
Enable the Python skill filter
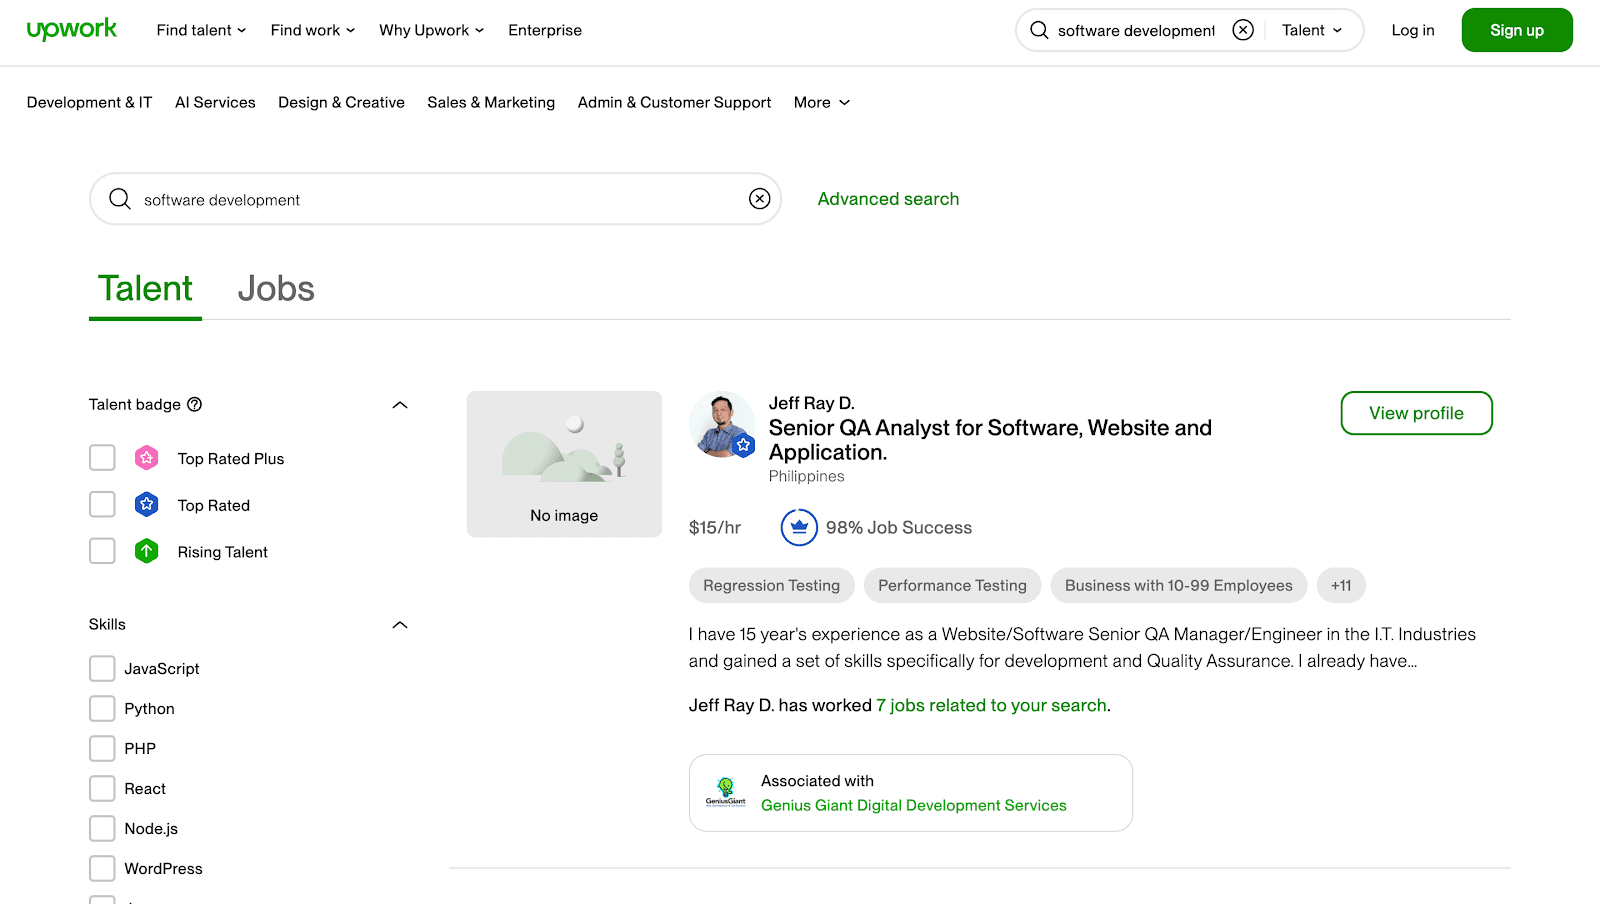102,708
